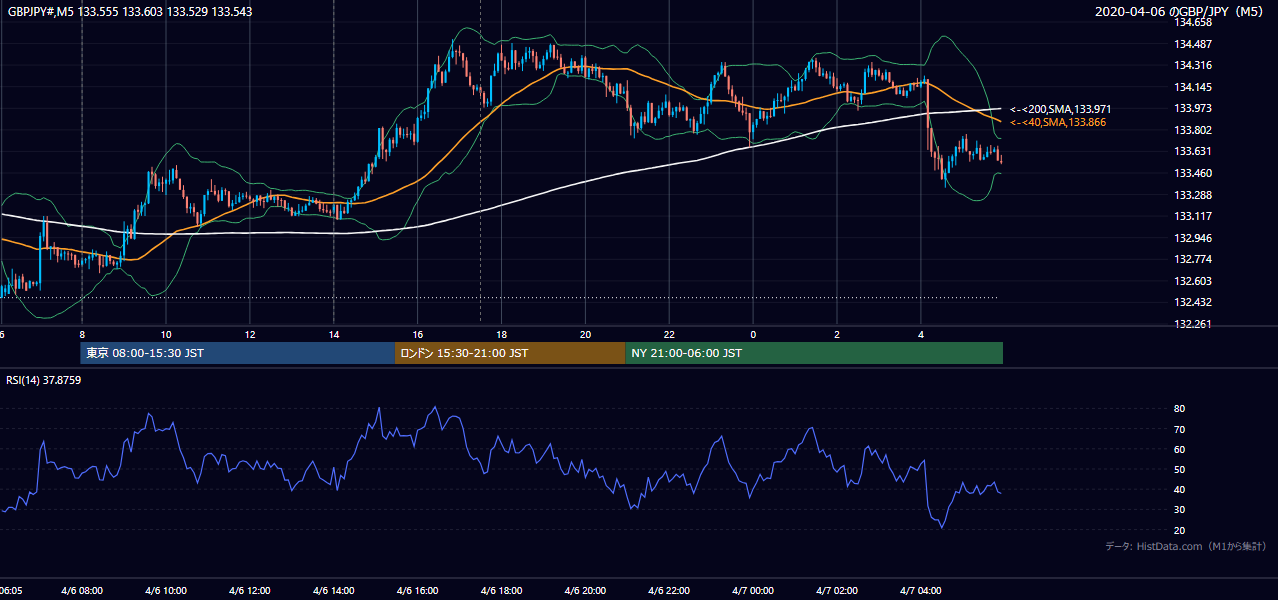Click price axis value 134.145
The width and height of the screenshot is (1278, 600).
[x=1193, y=87]
